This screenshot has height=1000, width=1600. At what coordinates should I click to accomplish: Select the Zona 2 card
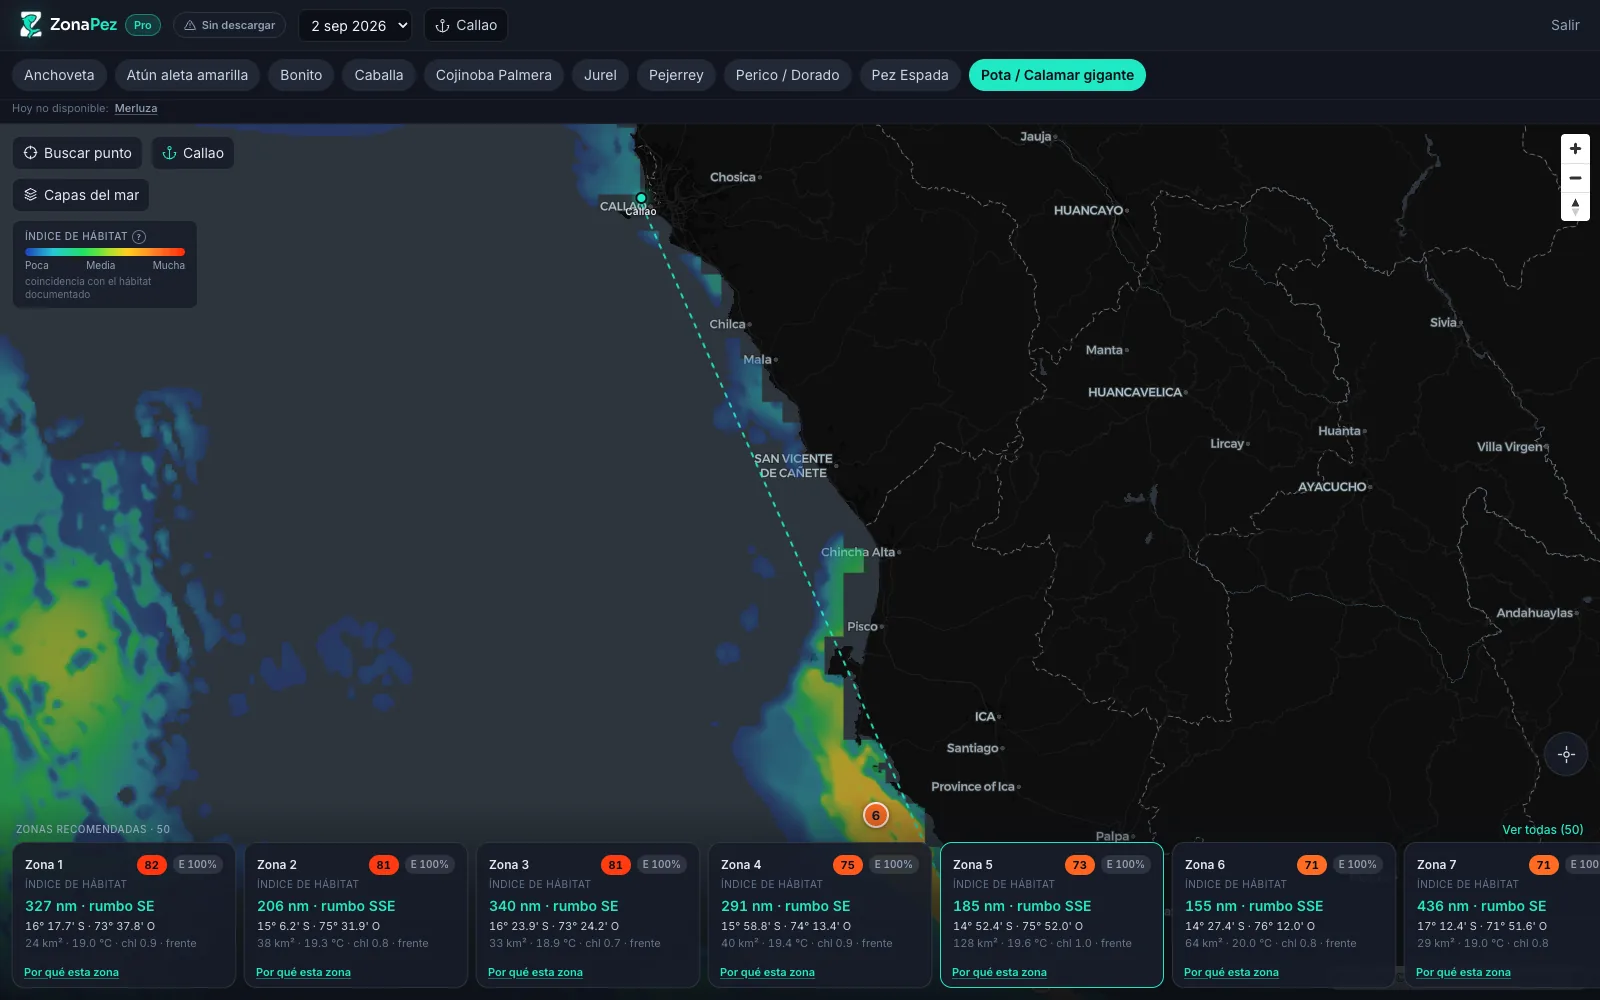pos(356,915)
